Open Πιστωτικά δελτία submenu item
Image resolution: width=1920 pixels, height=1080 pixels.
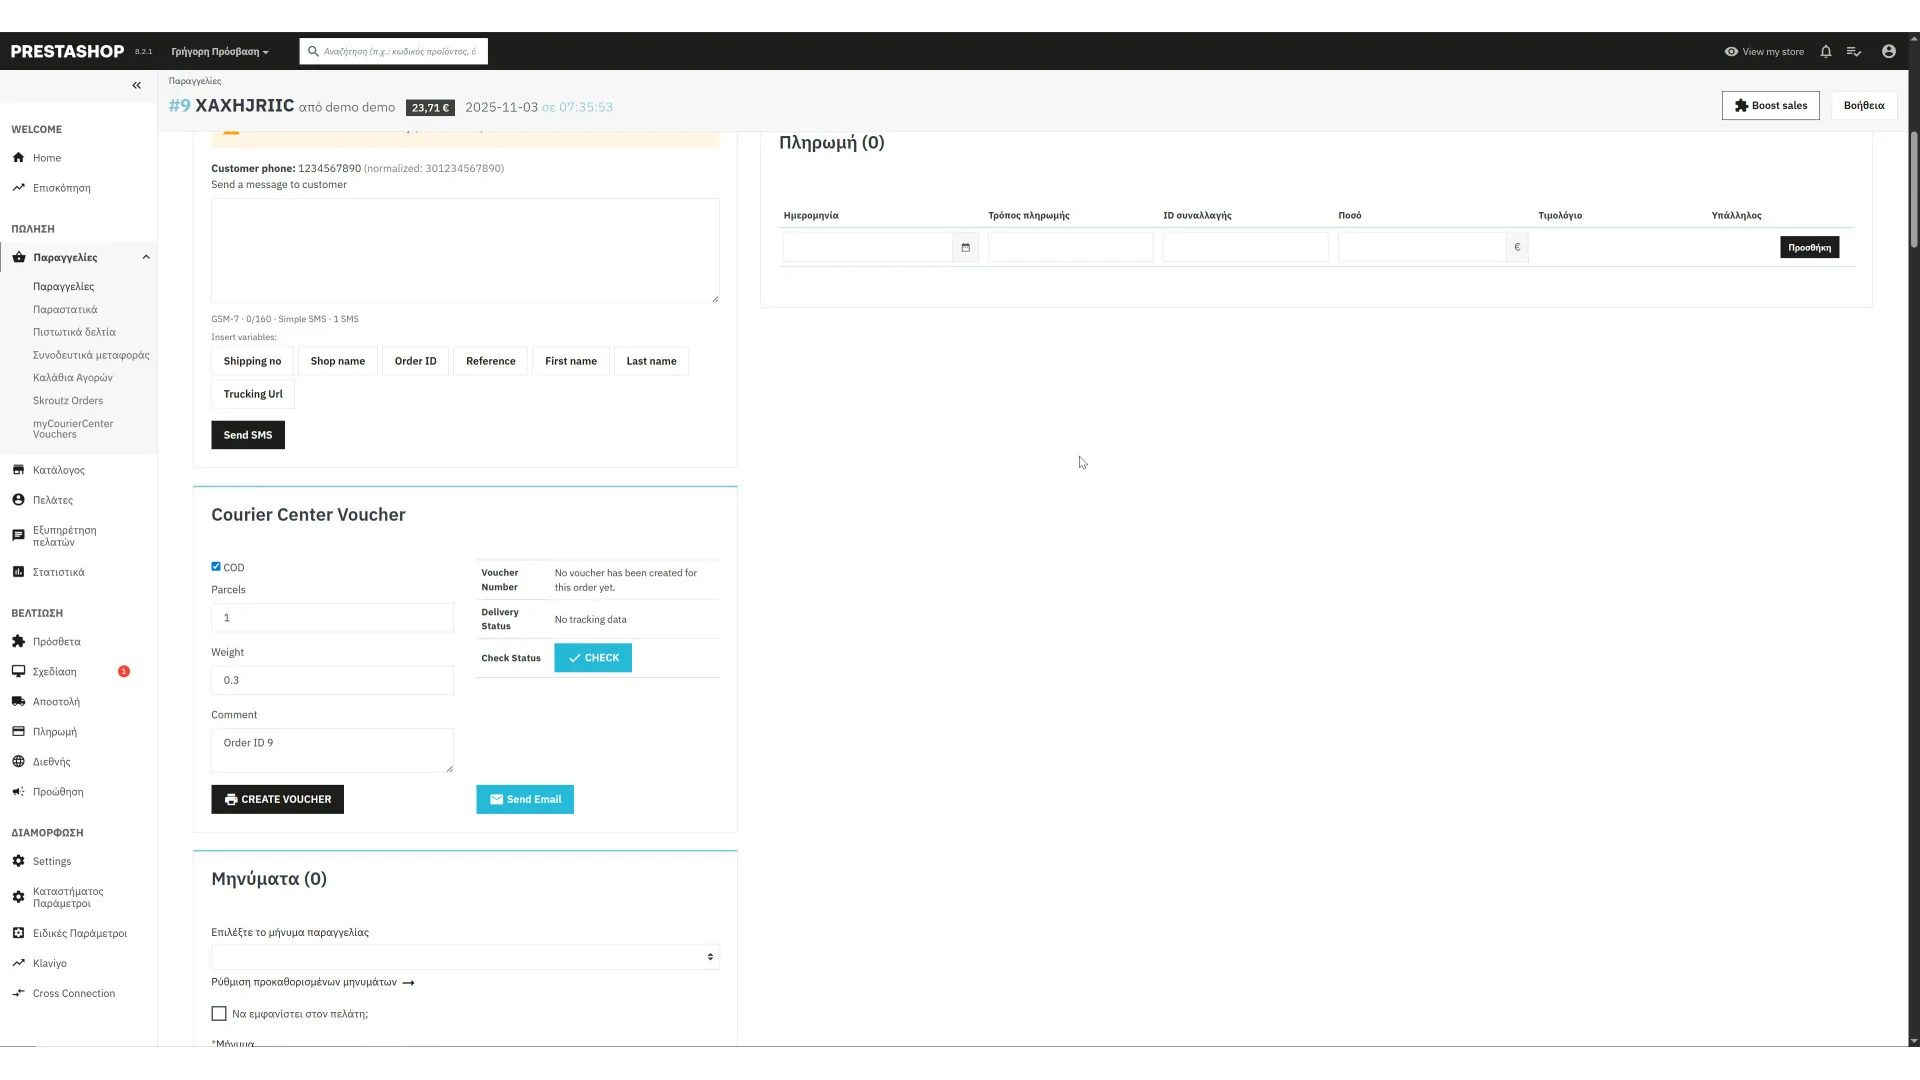coord(74,332)
